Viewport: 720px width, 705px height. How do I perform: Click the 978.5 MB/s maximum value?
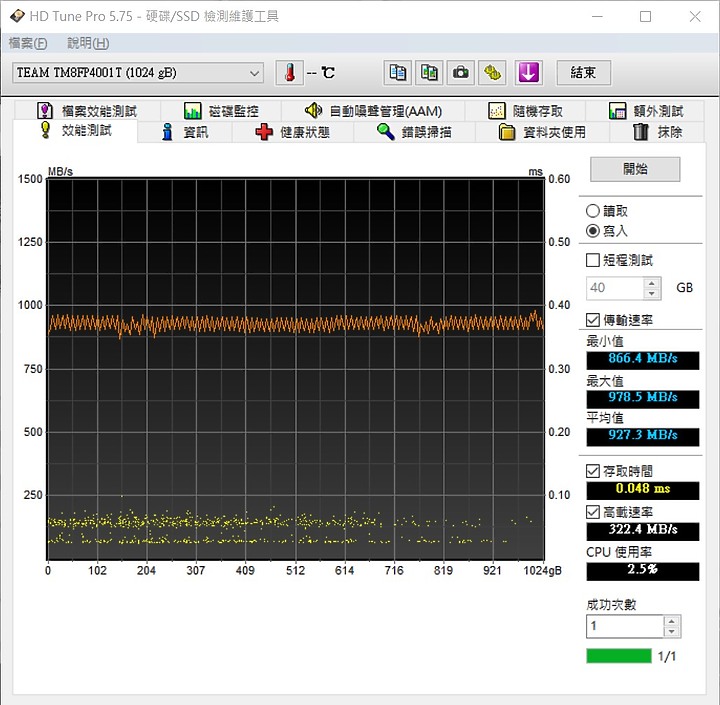[642, 397]
